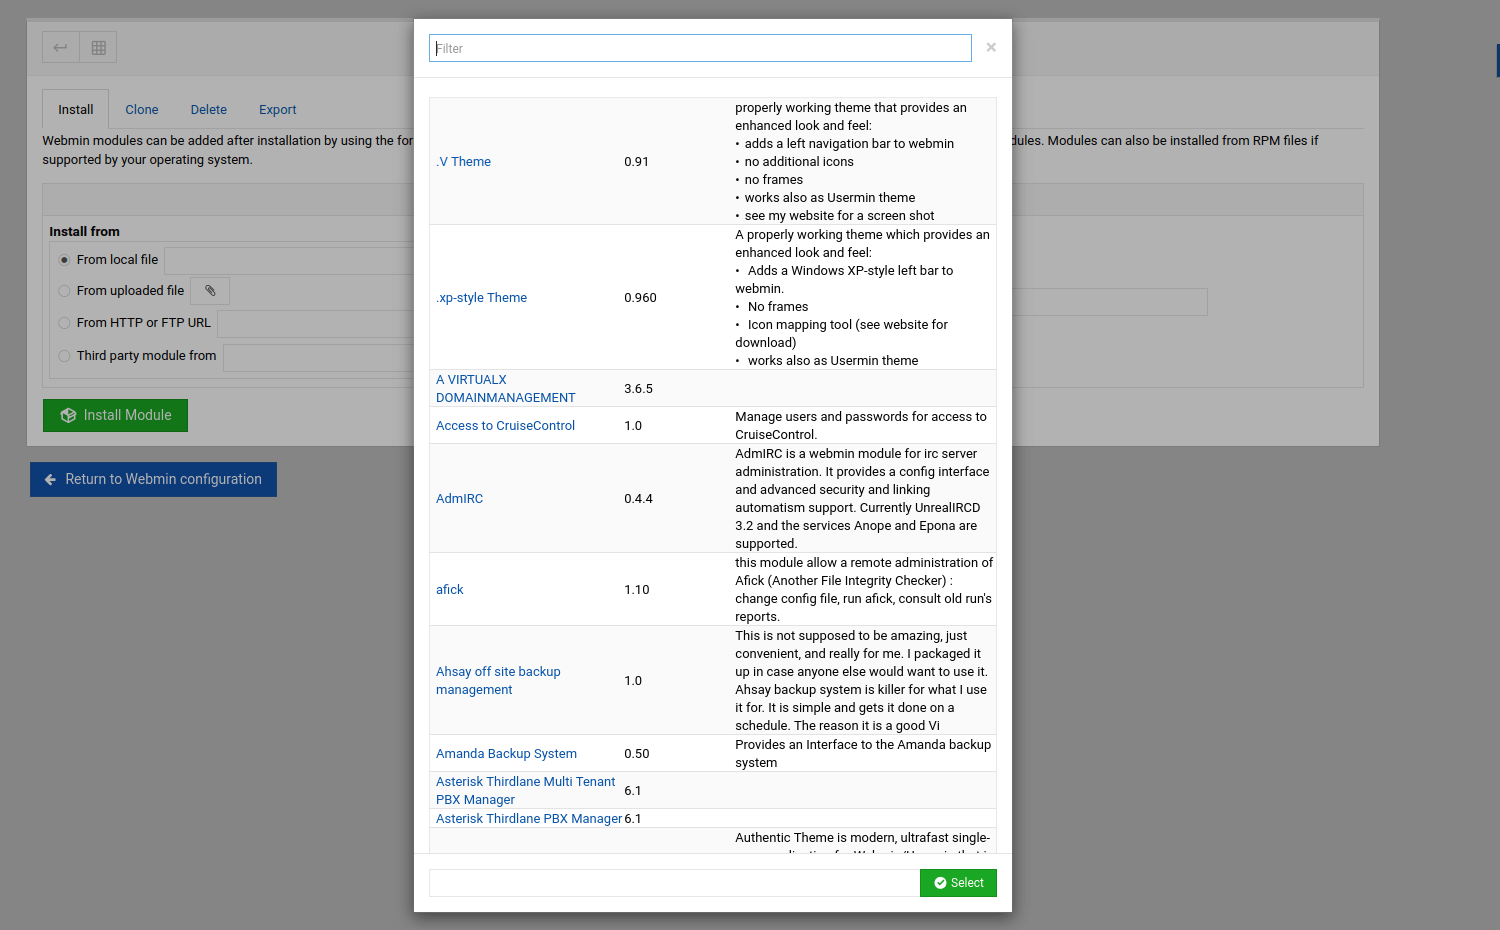
Task: Select From HTTP or FTP URL radio
Action: click(64, 323)
